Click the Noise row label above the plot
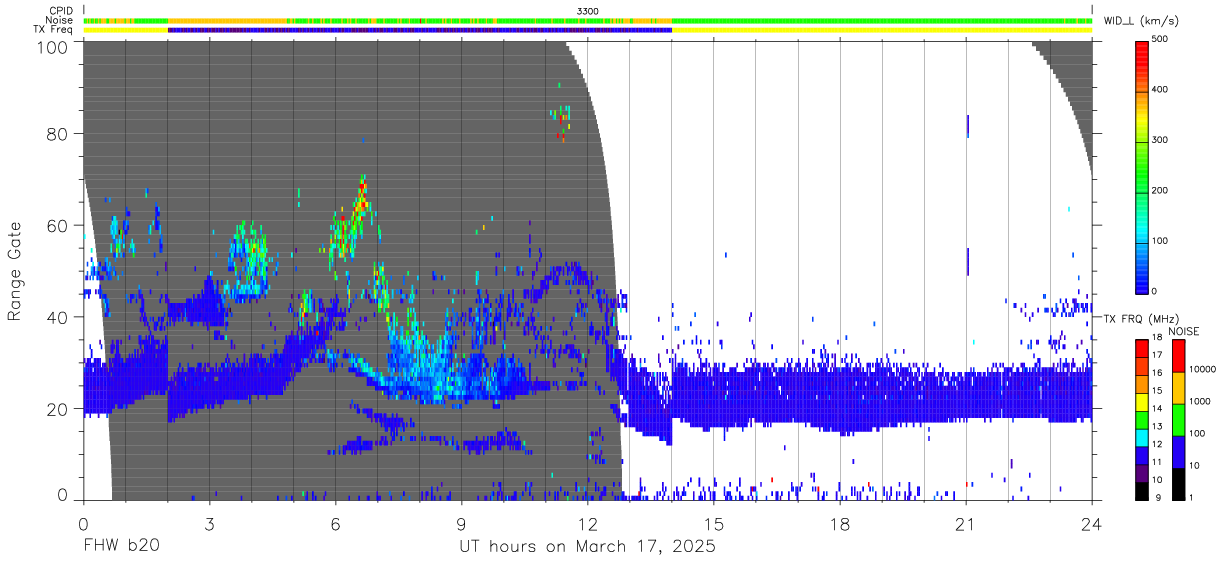The width and height of the screenshot is (1228, 567). pos(59,20)
